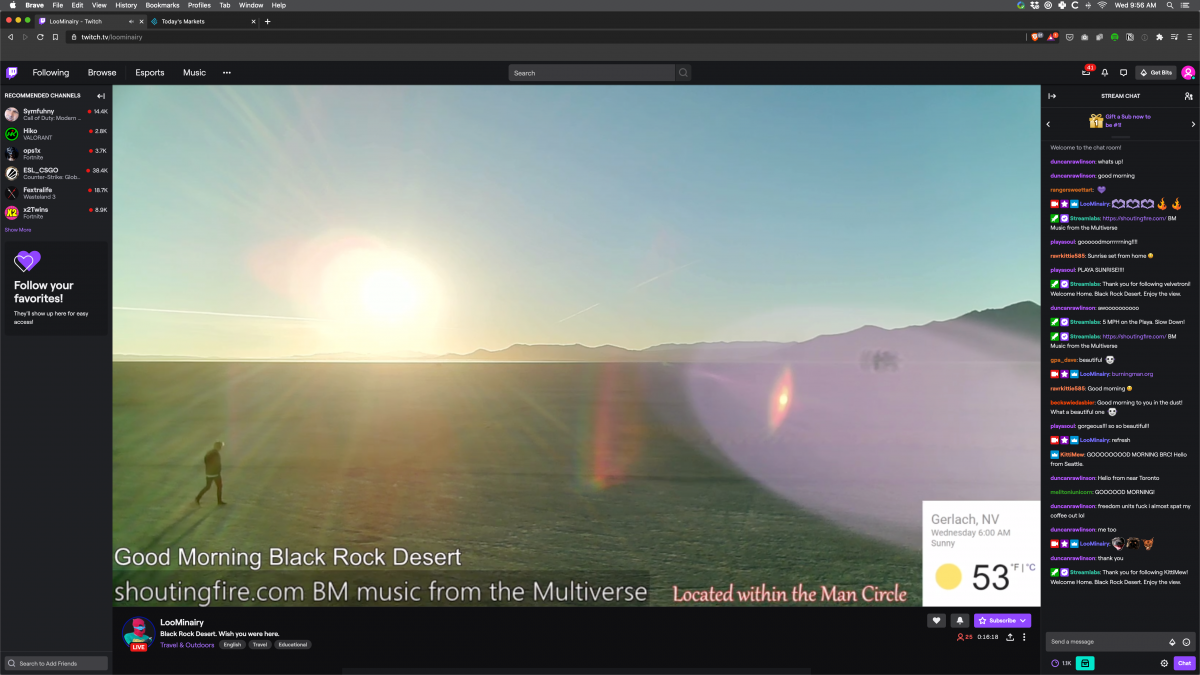
Task: Open ESL_CSGO recommended channel
Action: [56, 173]
